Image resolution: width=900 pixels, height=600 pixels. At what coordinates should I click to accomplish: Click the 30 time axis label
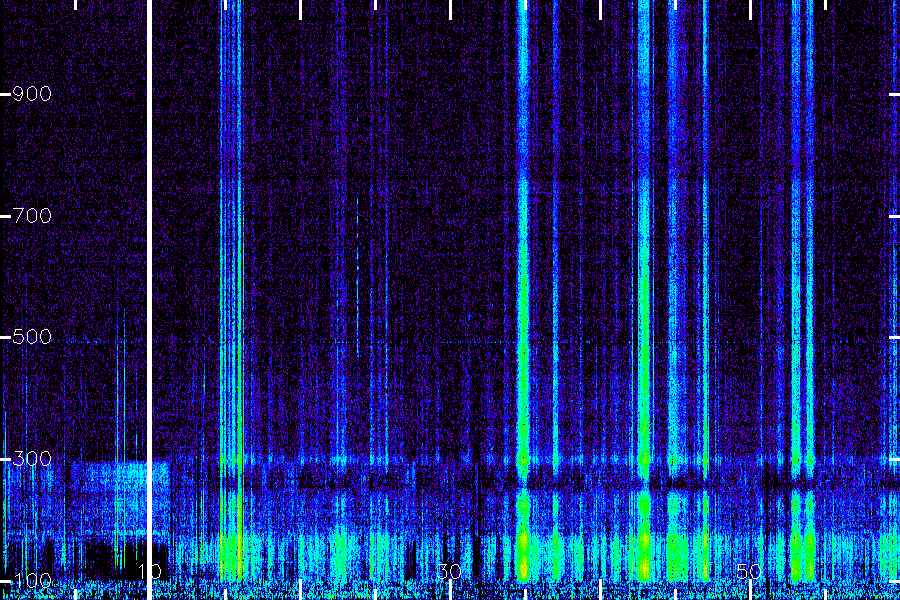pos(449,572)
